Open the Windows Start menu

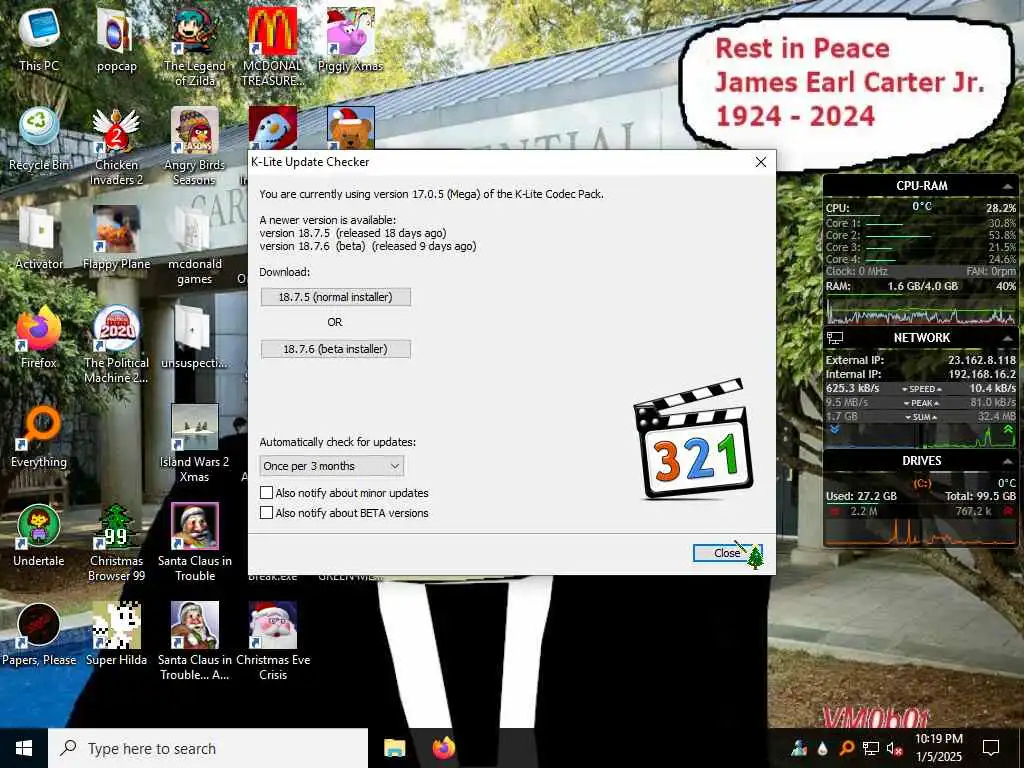tap(24, 748)
